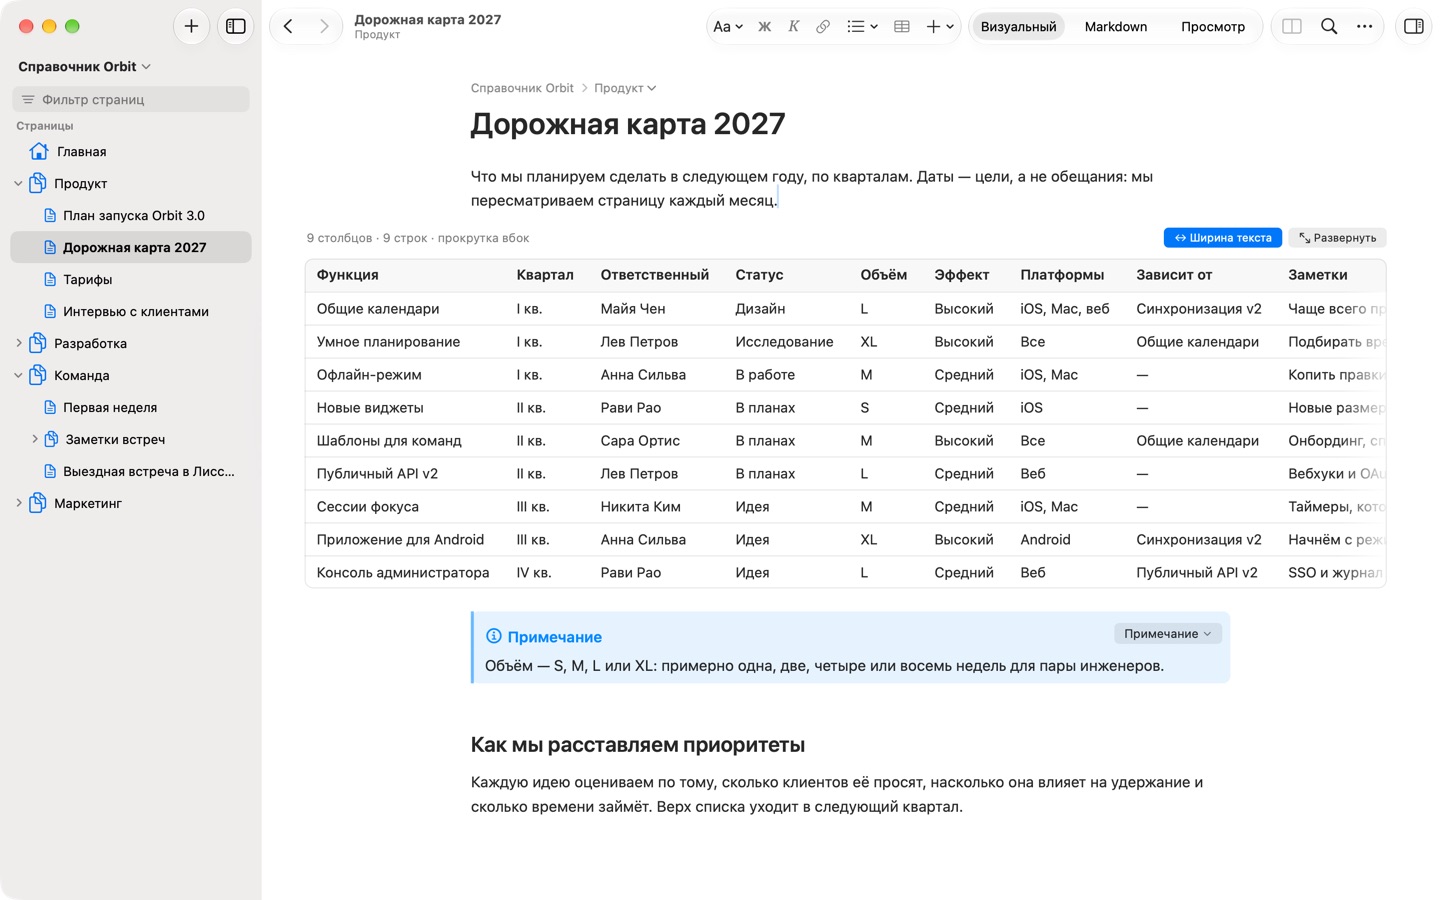Open the Первая неделя page
The height and width of the screenshot is (900, 1440).
(131, 408)
